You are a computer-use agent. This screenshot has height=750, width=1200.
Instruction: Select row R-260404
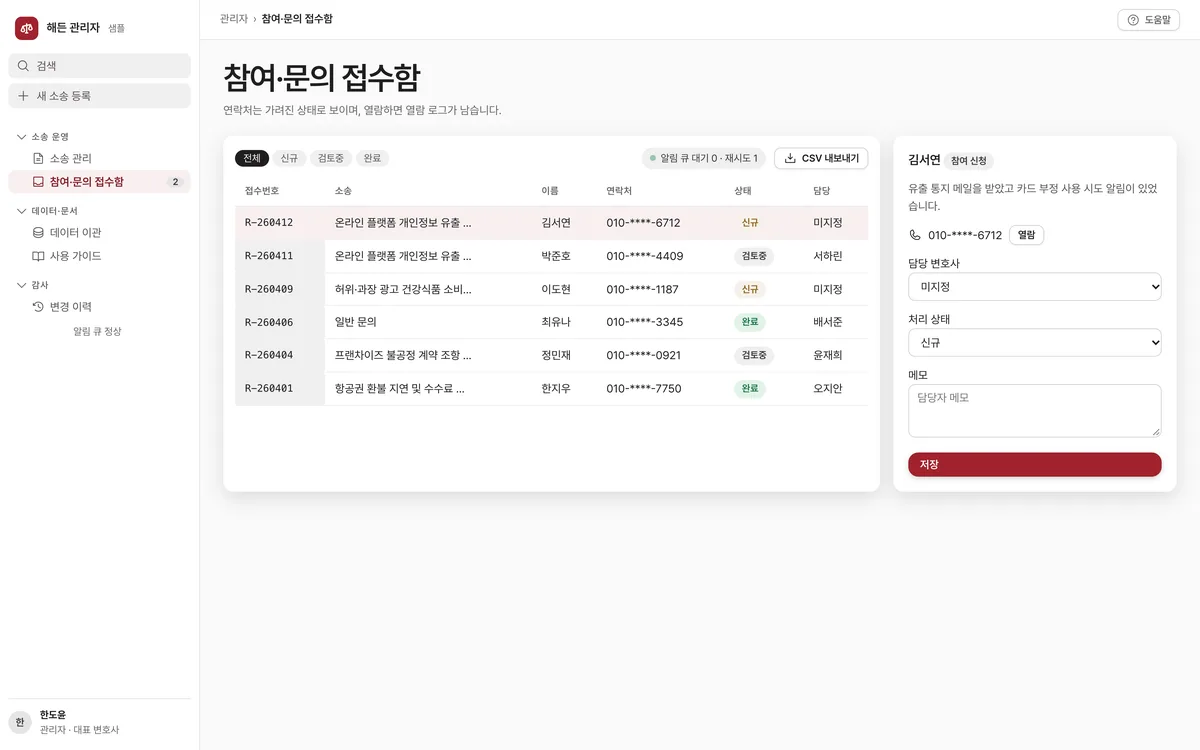click(551, 355)
